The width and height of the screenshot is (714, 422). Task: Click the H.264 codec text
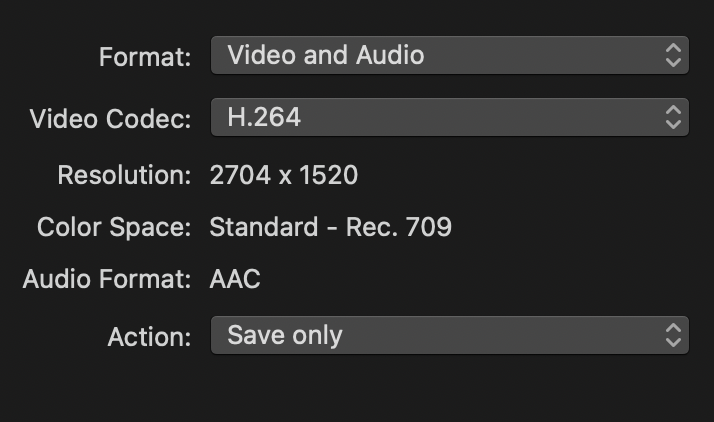264,118
